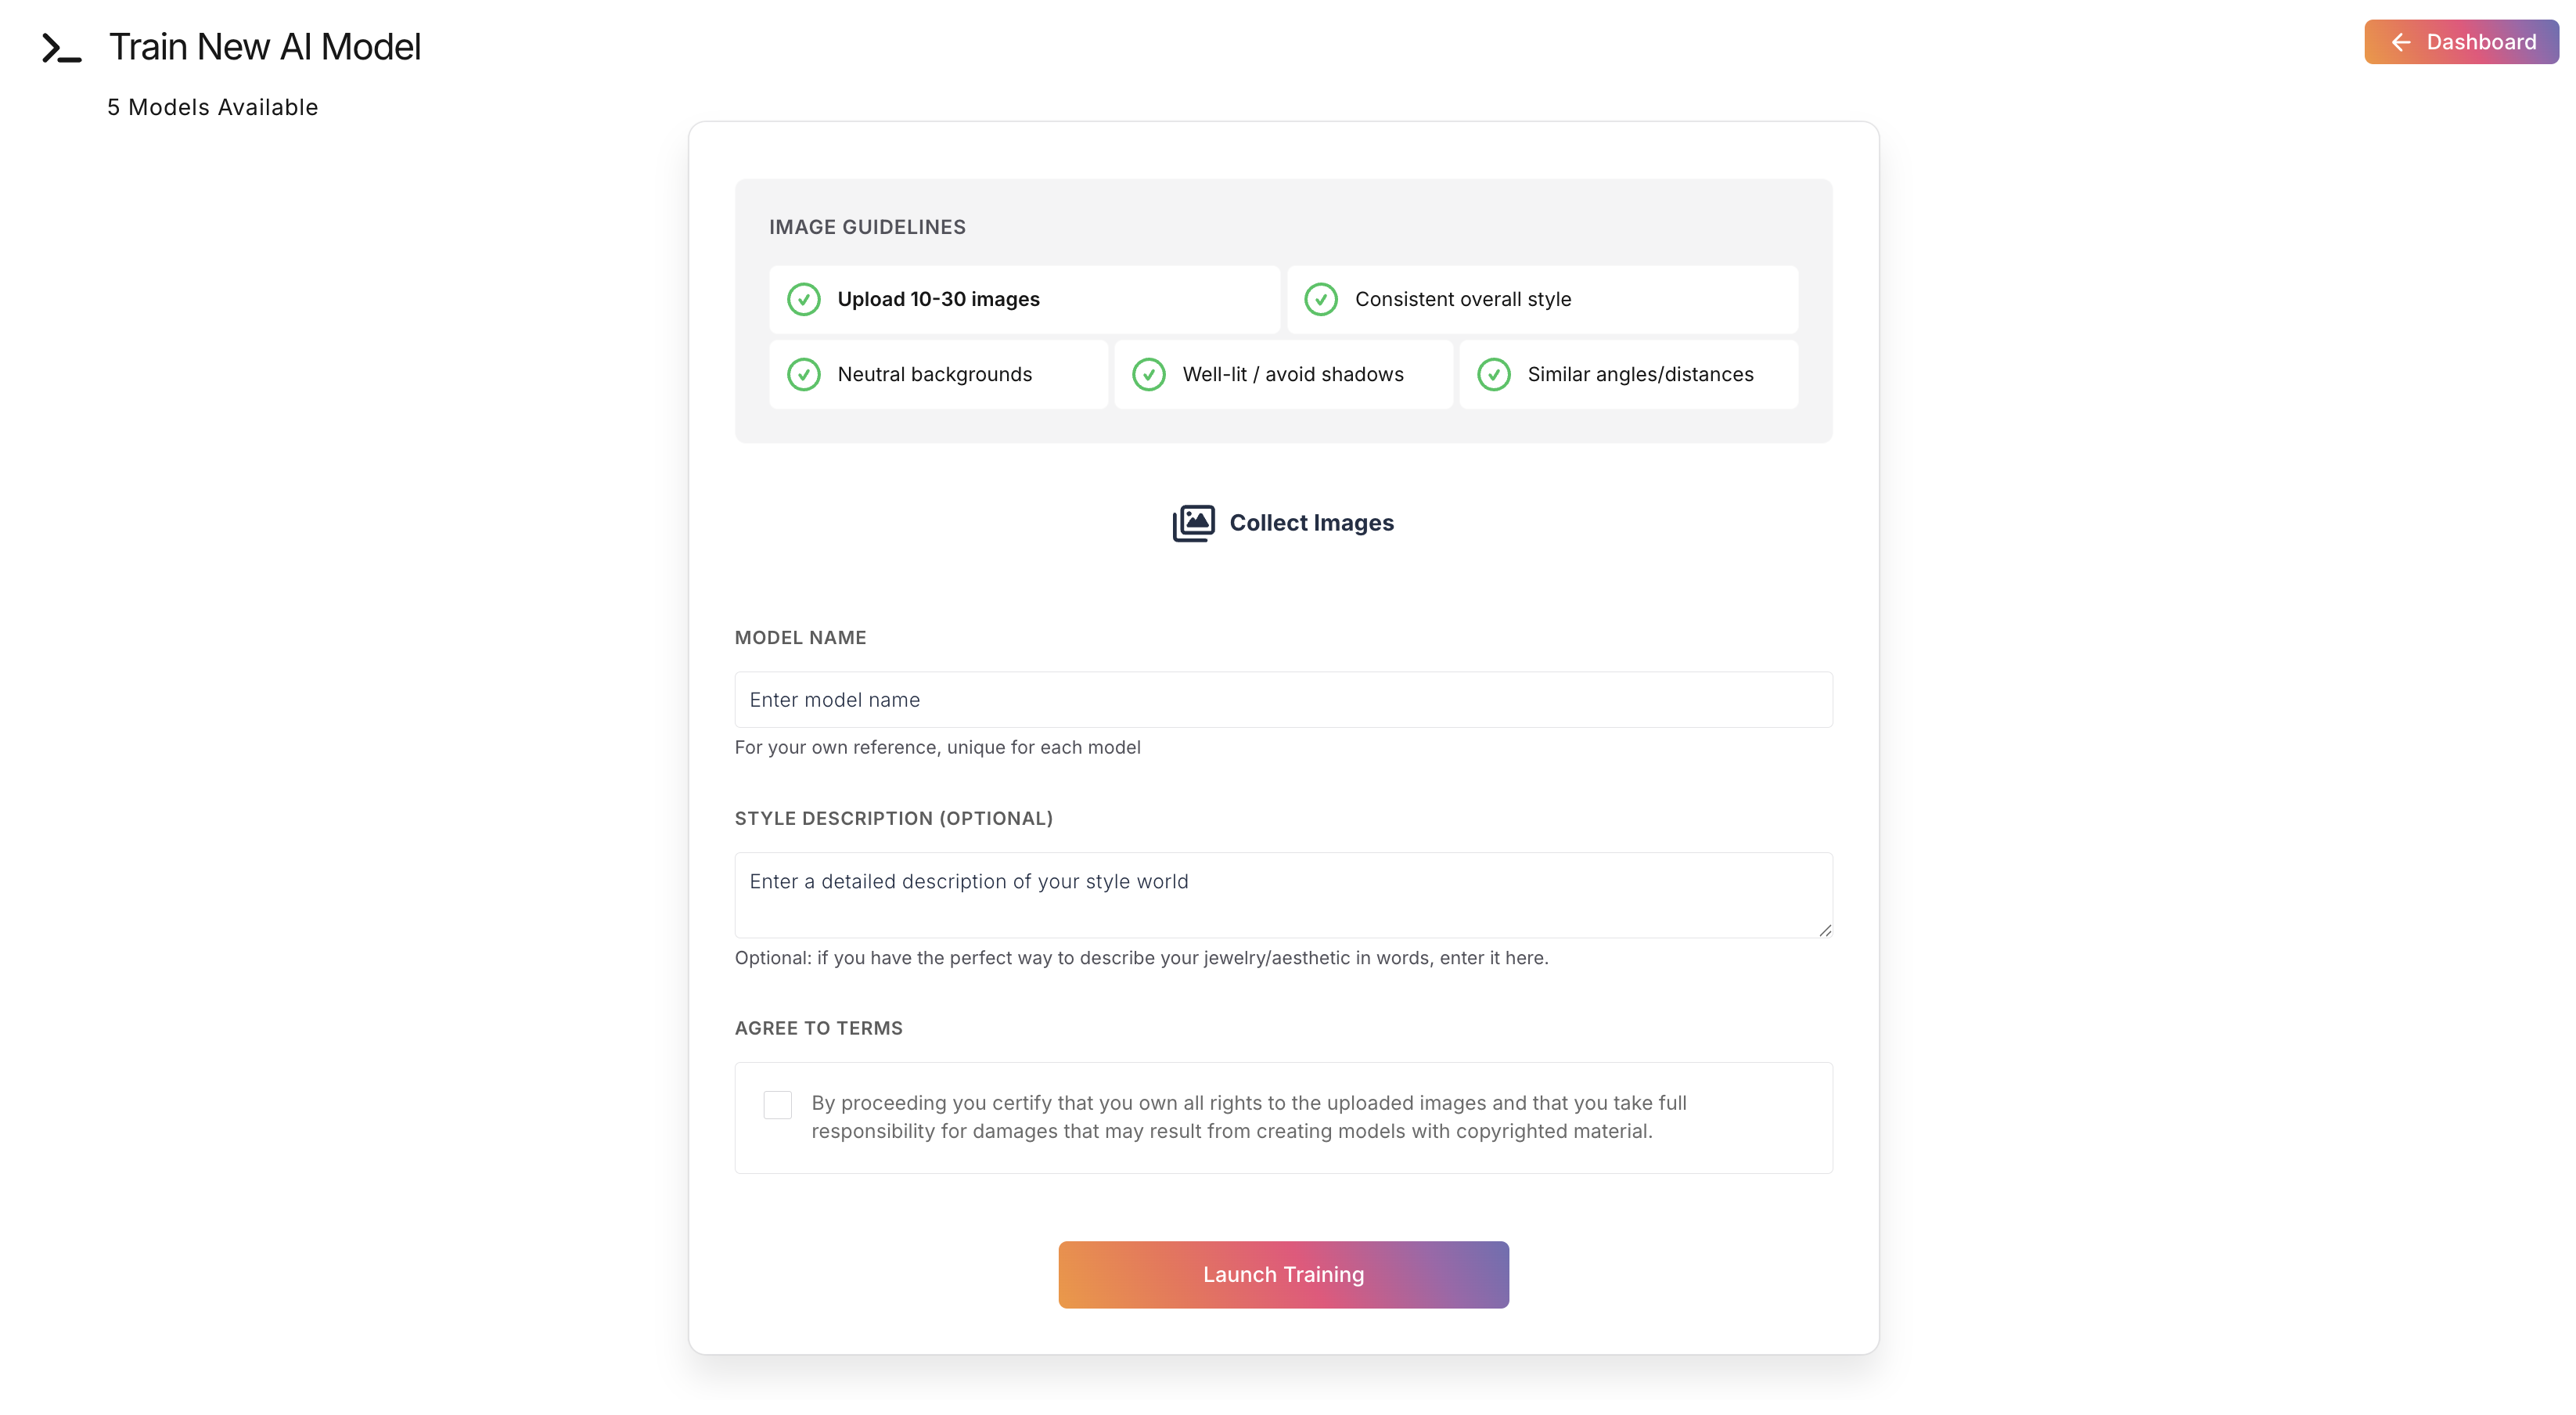The height and width of the screenshot is (1415, 2576).
Task: Click the terminal prompt logo icon
Action: 61,48
